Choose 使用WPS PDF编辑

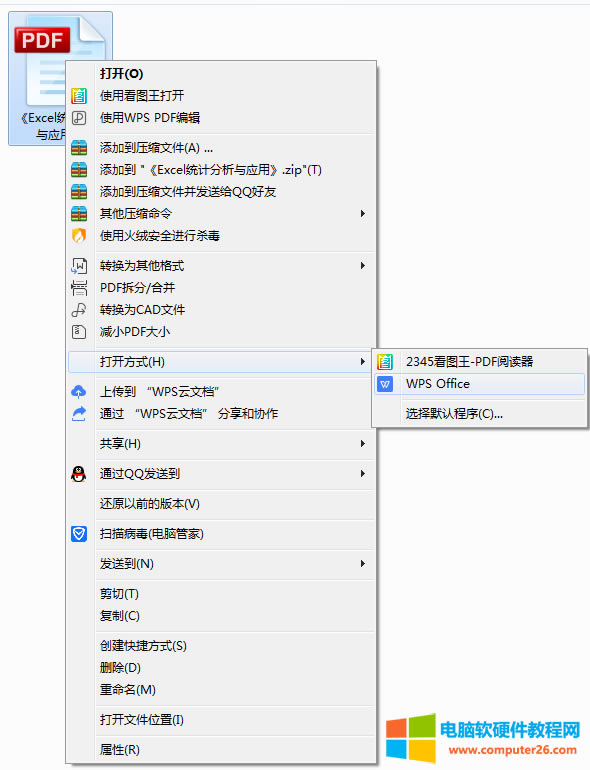(x=221, y=118)
